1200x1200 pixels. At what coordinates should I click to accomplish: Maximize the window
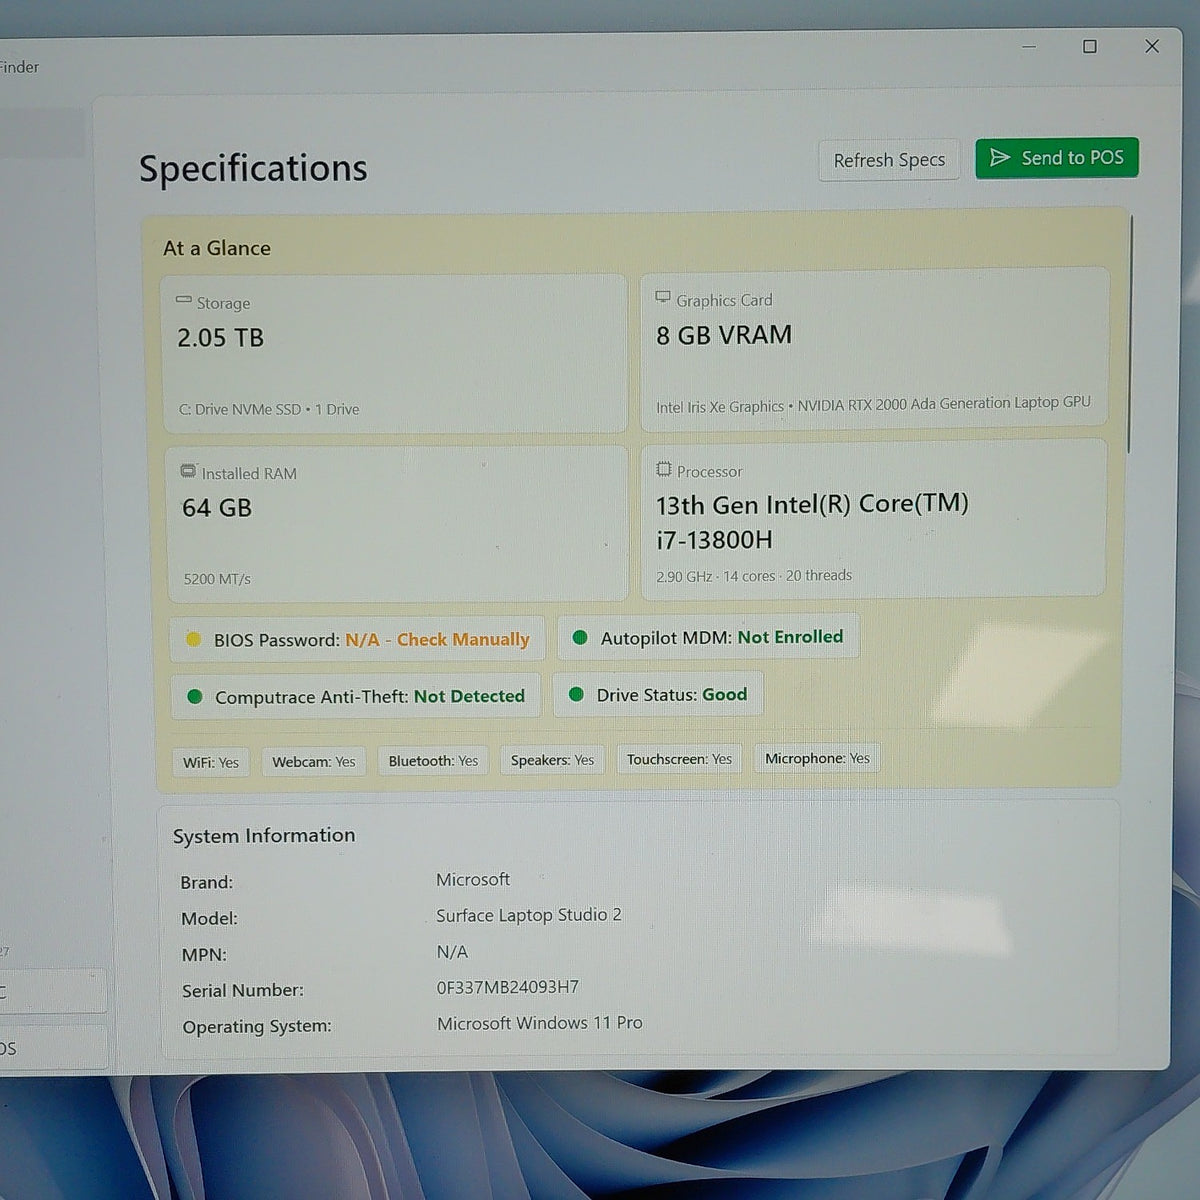[1090, 47]
